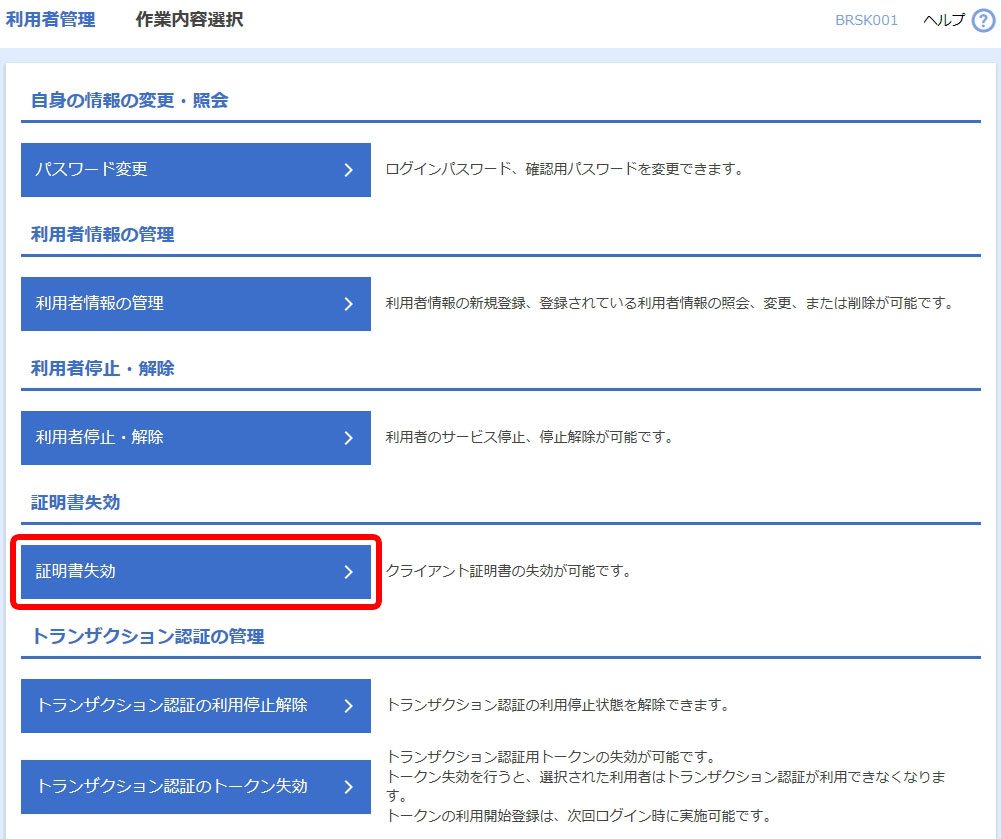1001x839 pixels.
Task: Click the arrow on パスワード変更 button
Action: point(348,170)
